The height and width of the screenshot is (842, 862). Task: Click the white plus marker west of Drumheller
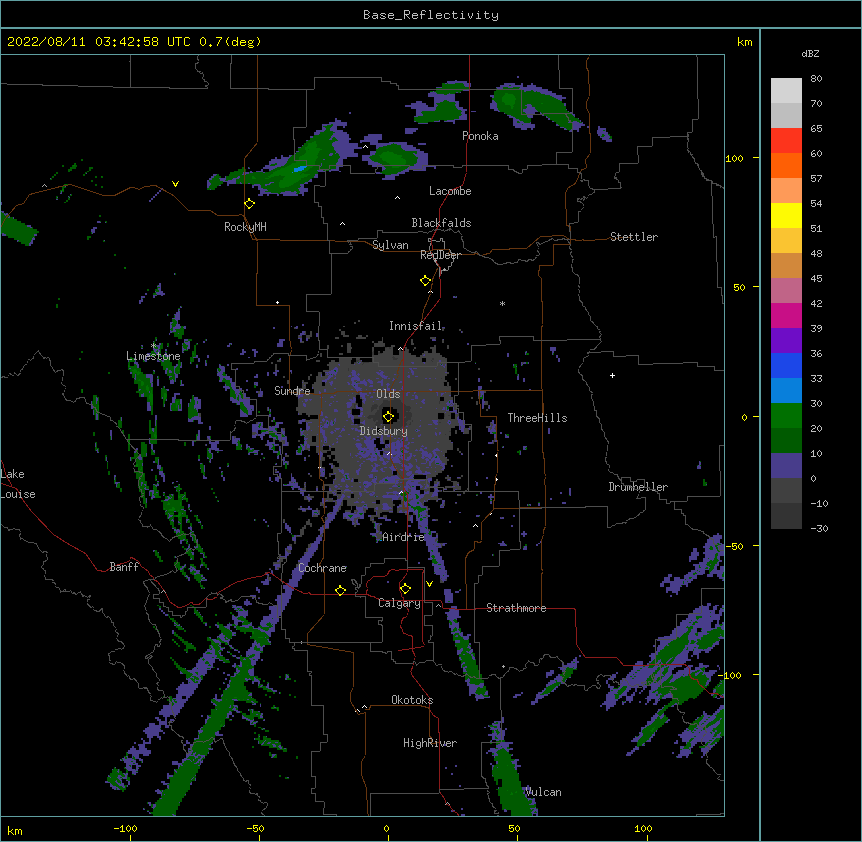coord(612,375)
